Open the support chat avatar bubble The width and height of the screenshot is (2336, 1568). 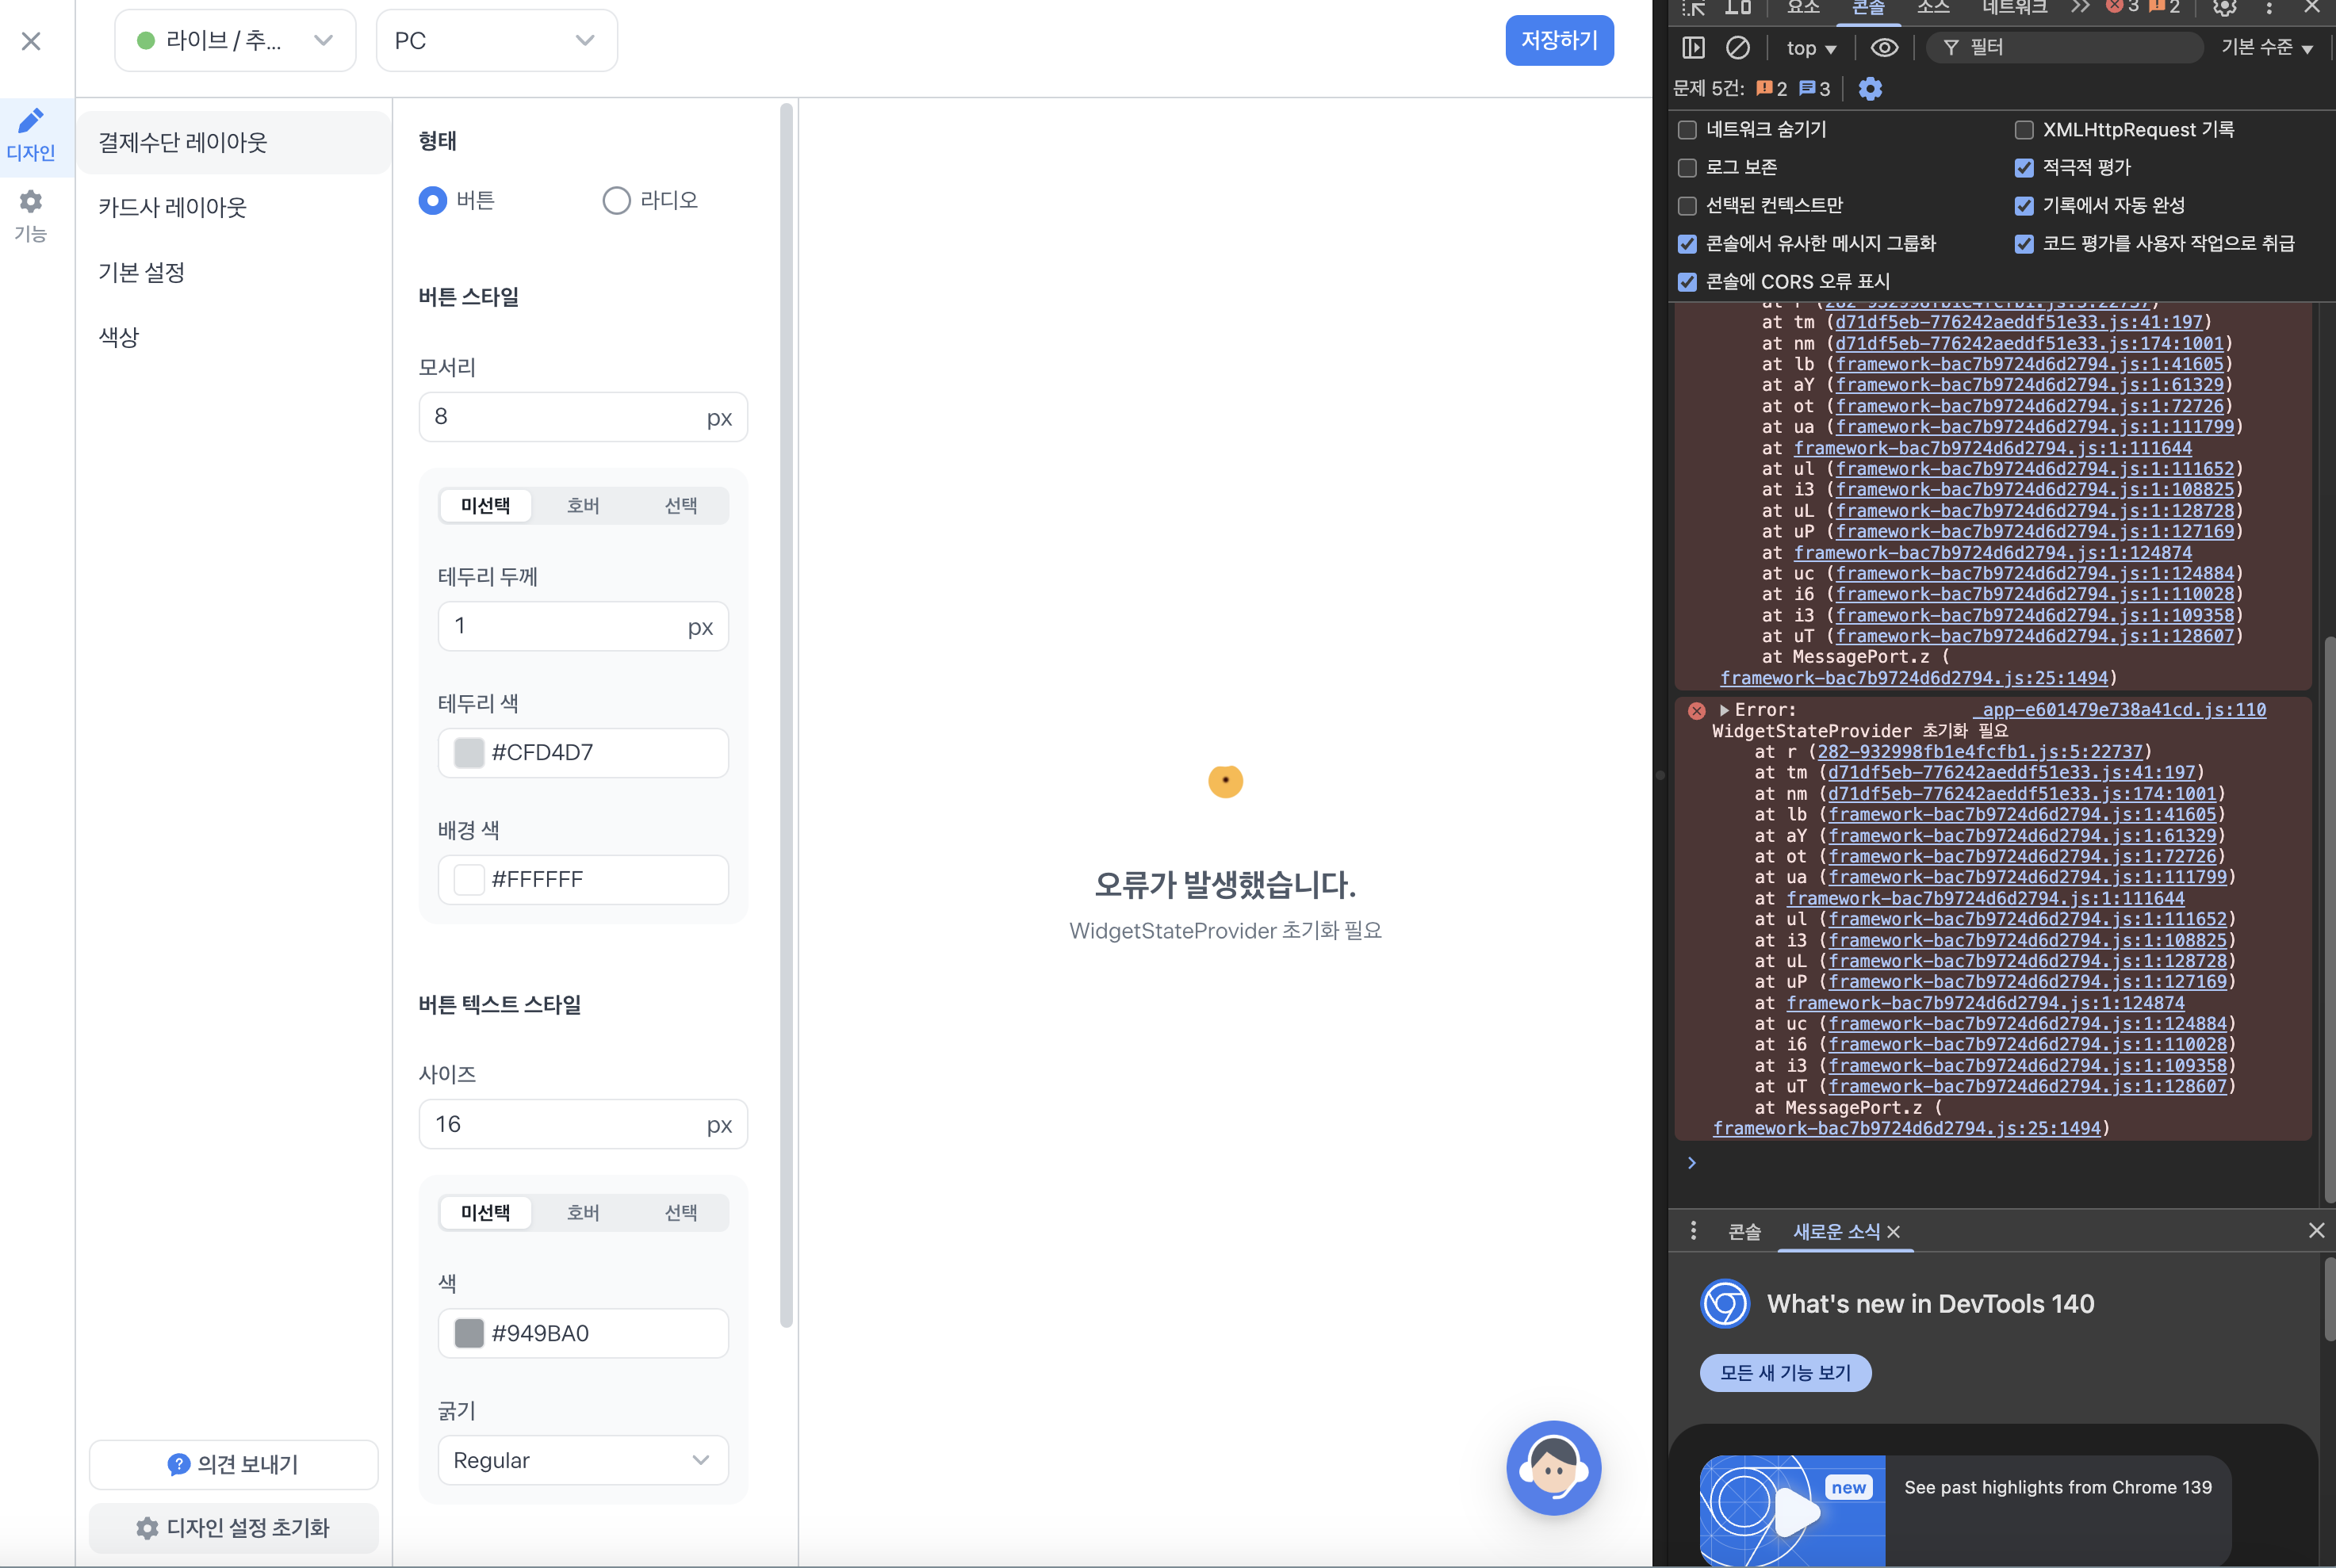coord(1553,1467)
